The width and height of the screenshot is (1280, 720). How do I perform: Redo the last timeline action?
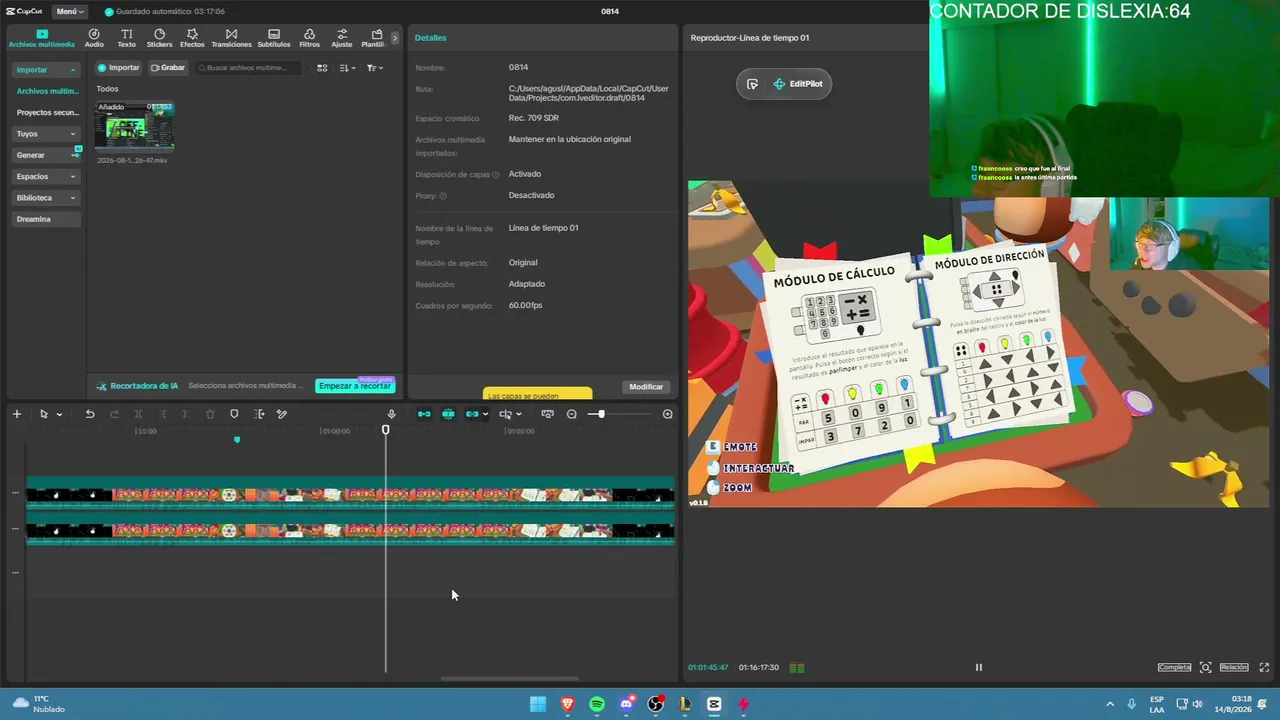pyautogui.click(x=114, y=414)
